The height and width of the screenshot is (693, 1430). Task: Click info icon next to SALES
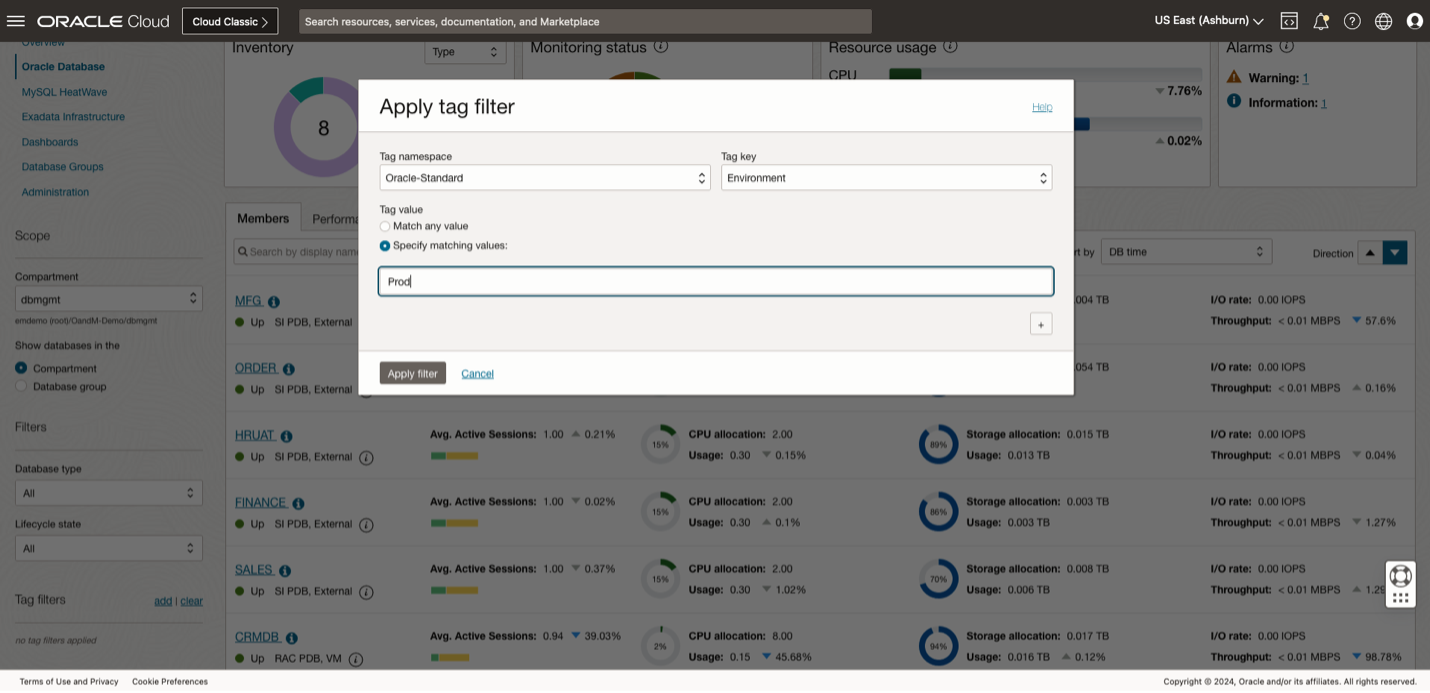pyautogui.click(x=285, y=570)
